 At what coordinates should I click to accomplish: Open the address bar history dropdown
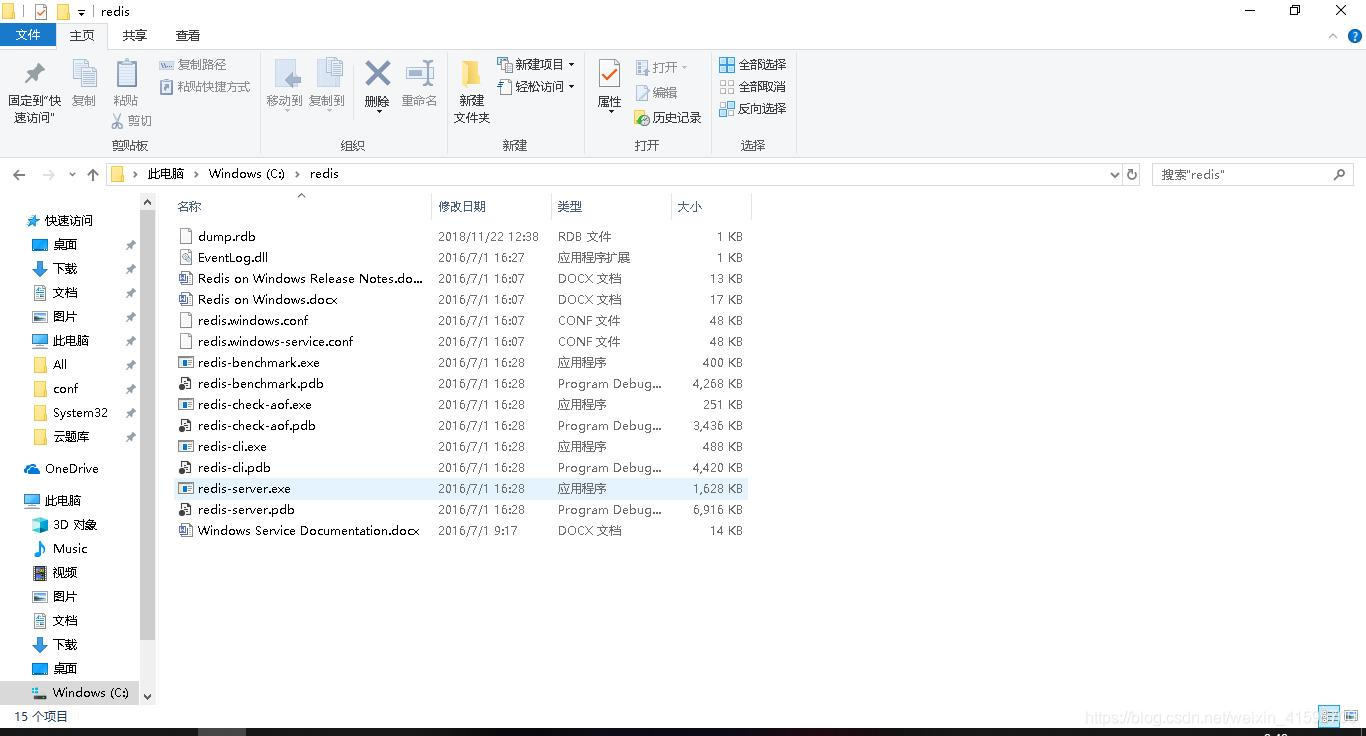pos(1115,174)
